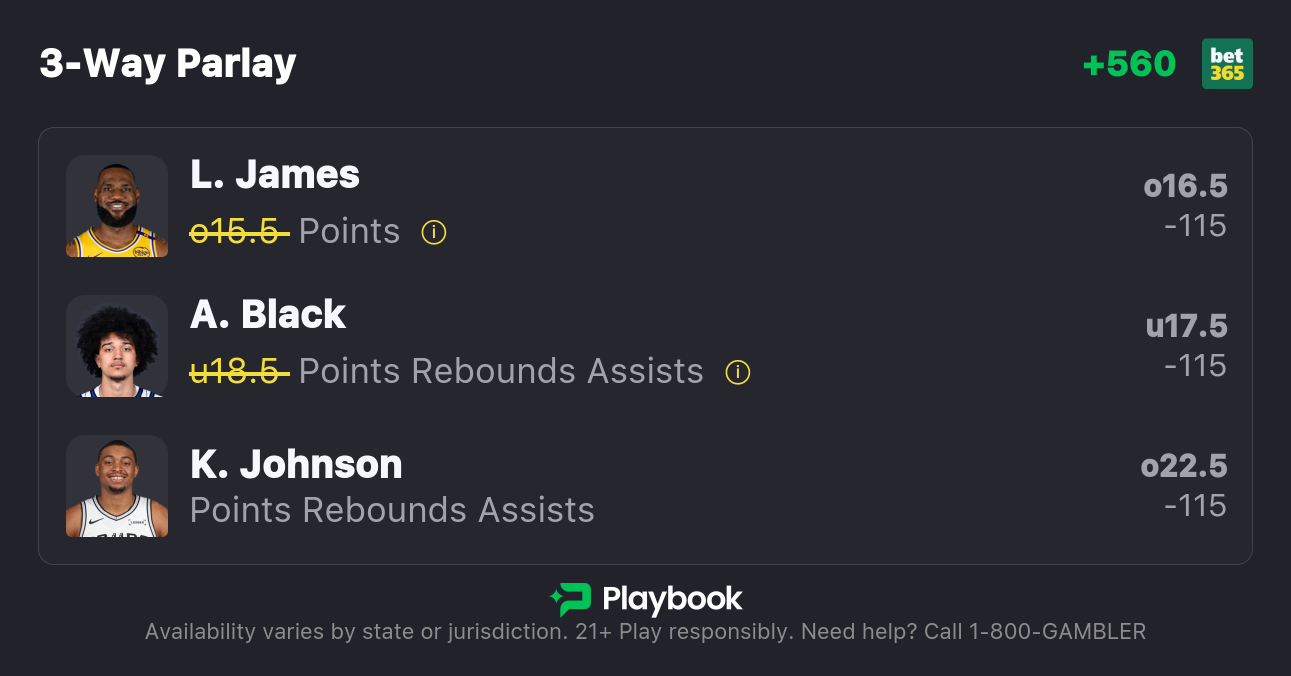Select the o16.5 line for L. James
The image size is (1291, 676).
[1185, 186]
